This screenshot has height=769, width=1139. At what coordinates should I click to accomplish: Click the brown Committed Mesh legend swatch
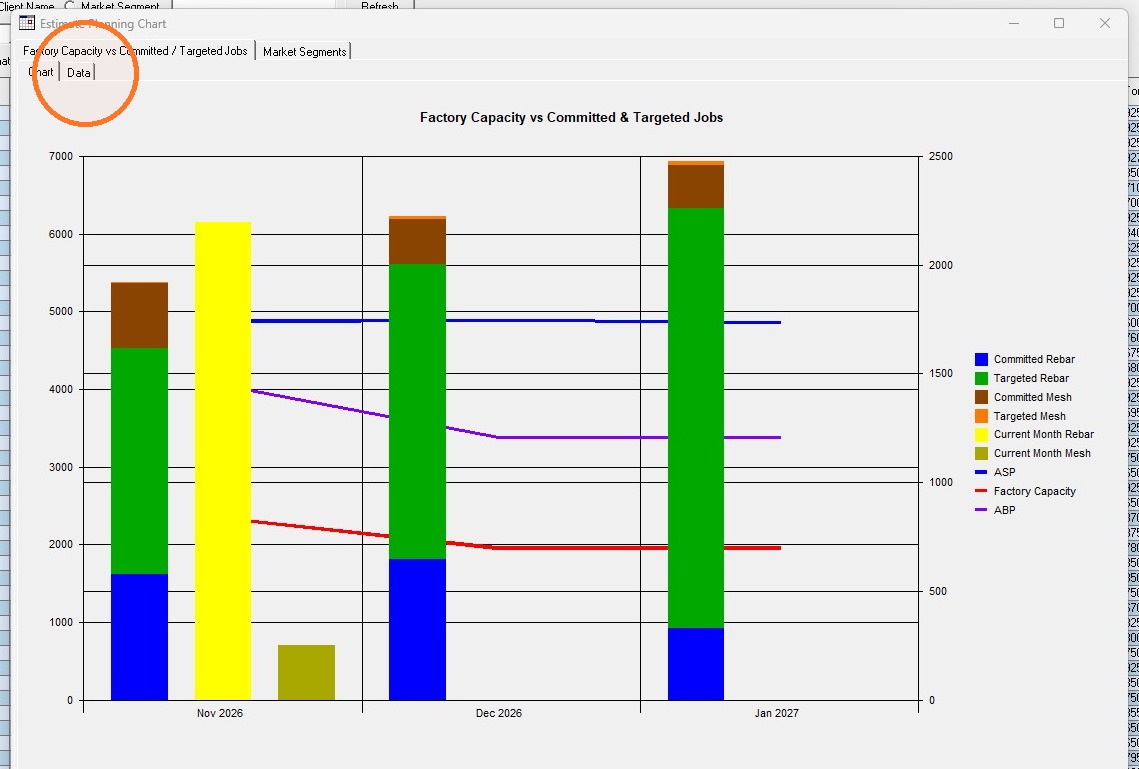click(981, 397)
